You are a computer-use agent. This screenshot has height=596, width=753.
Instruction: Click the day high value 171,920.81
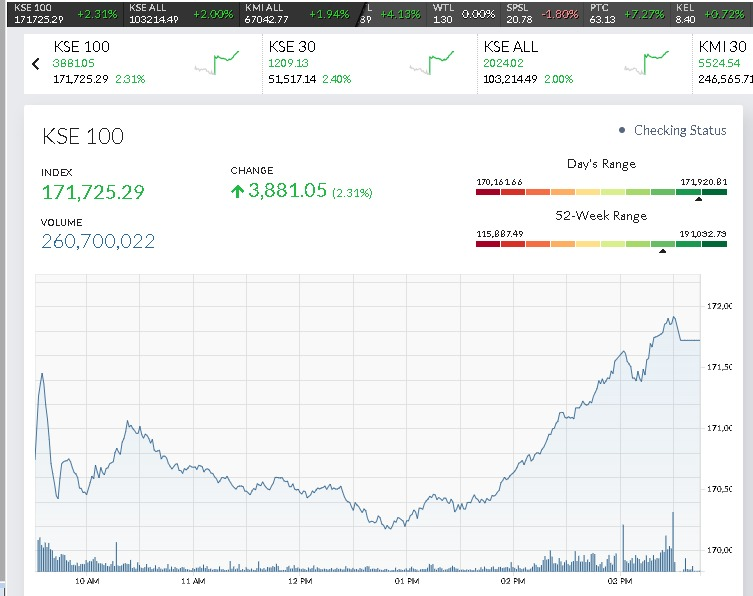pos(704,182)
